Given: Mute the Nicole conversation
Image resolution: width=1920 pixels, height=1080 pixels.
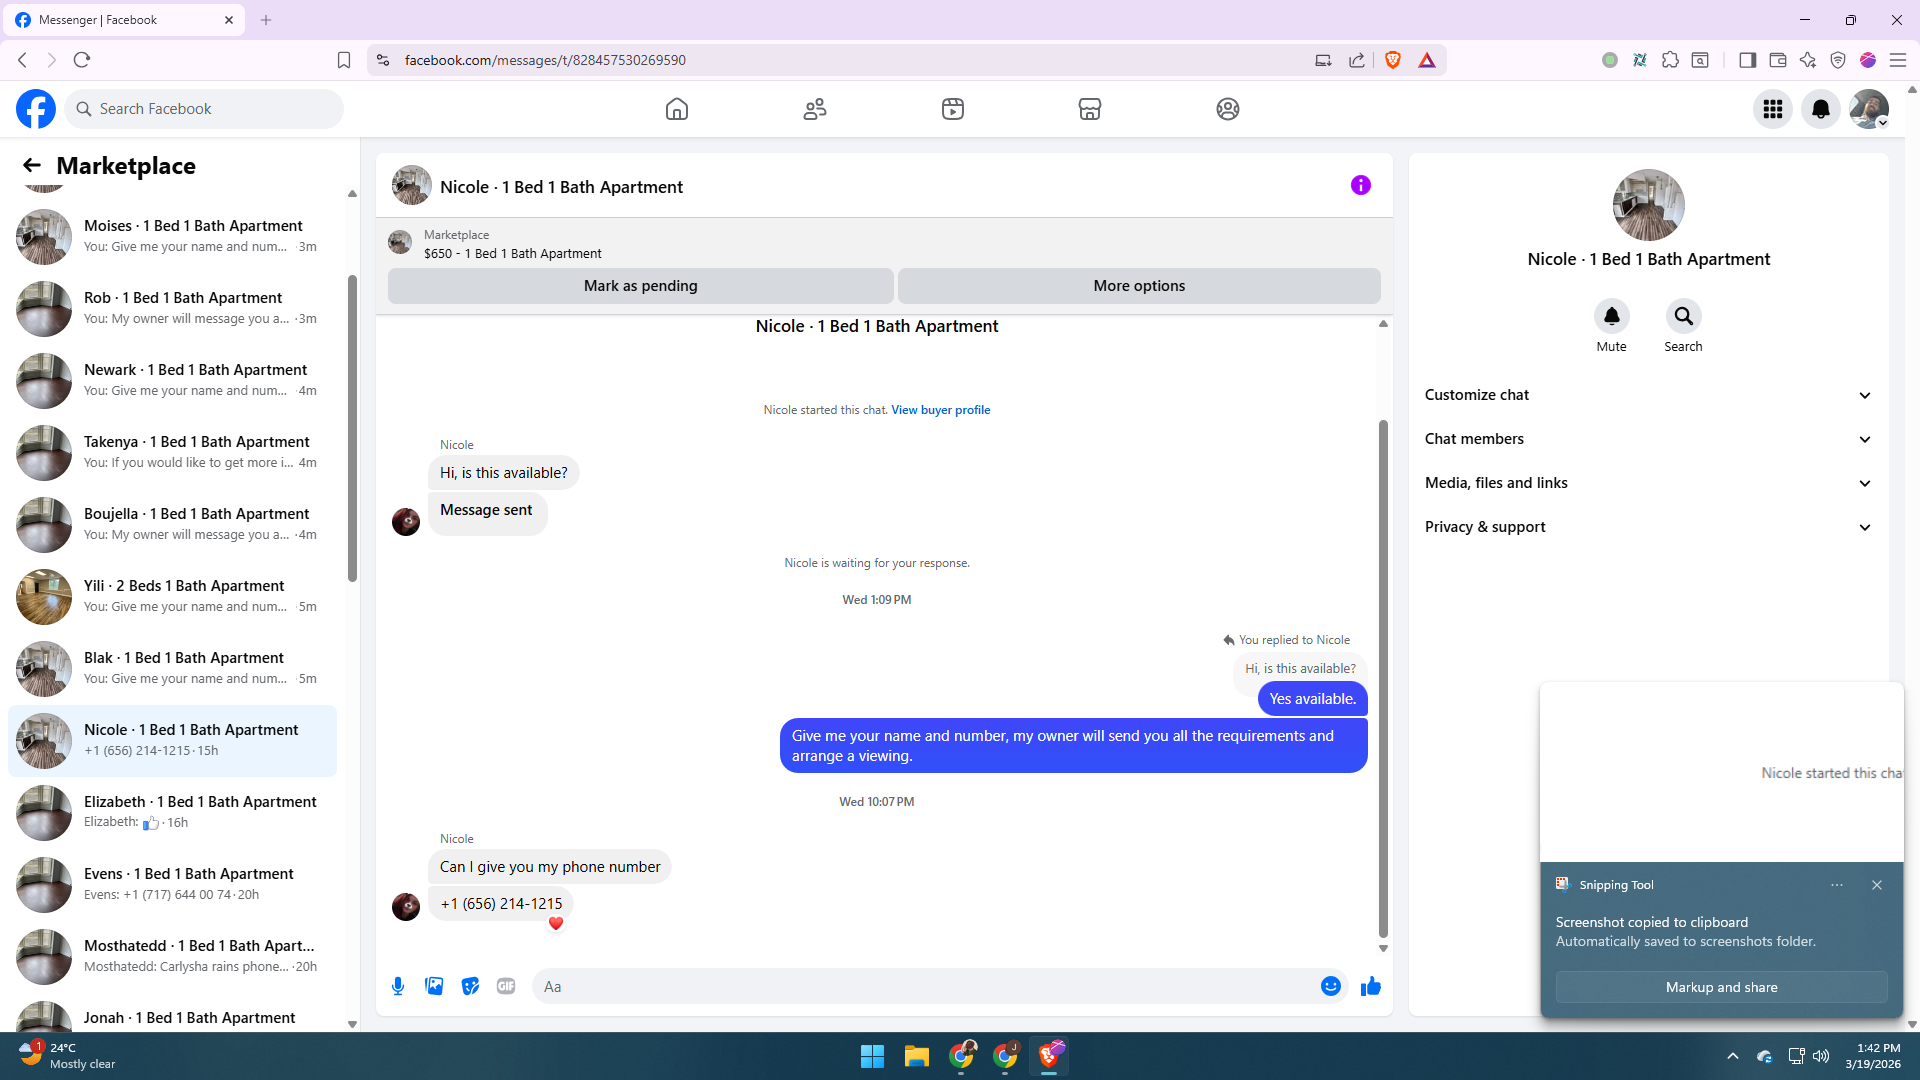Looking at the screenshot, I should [1611, 317].
